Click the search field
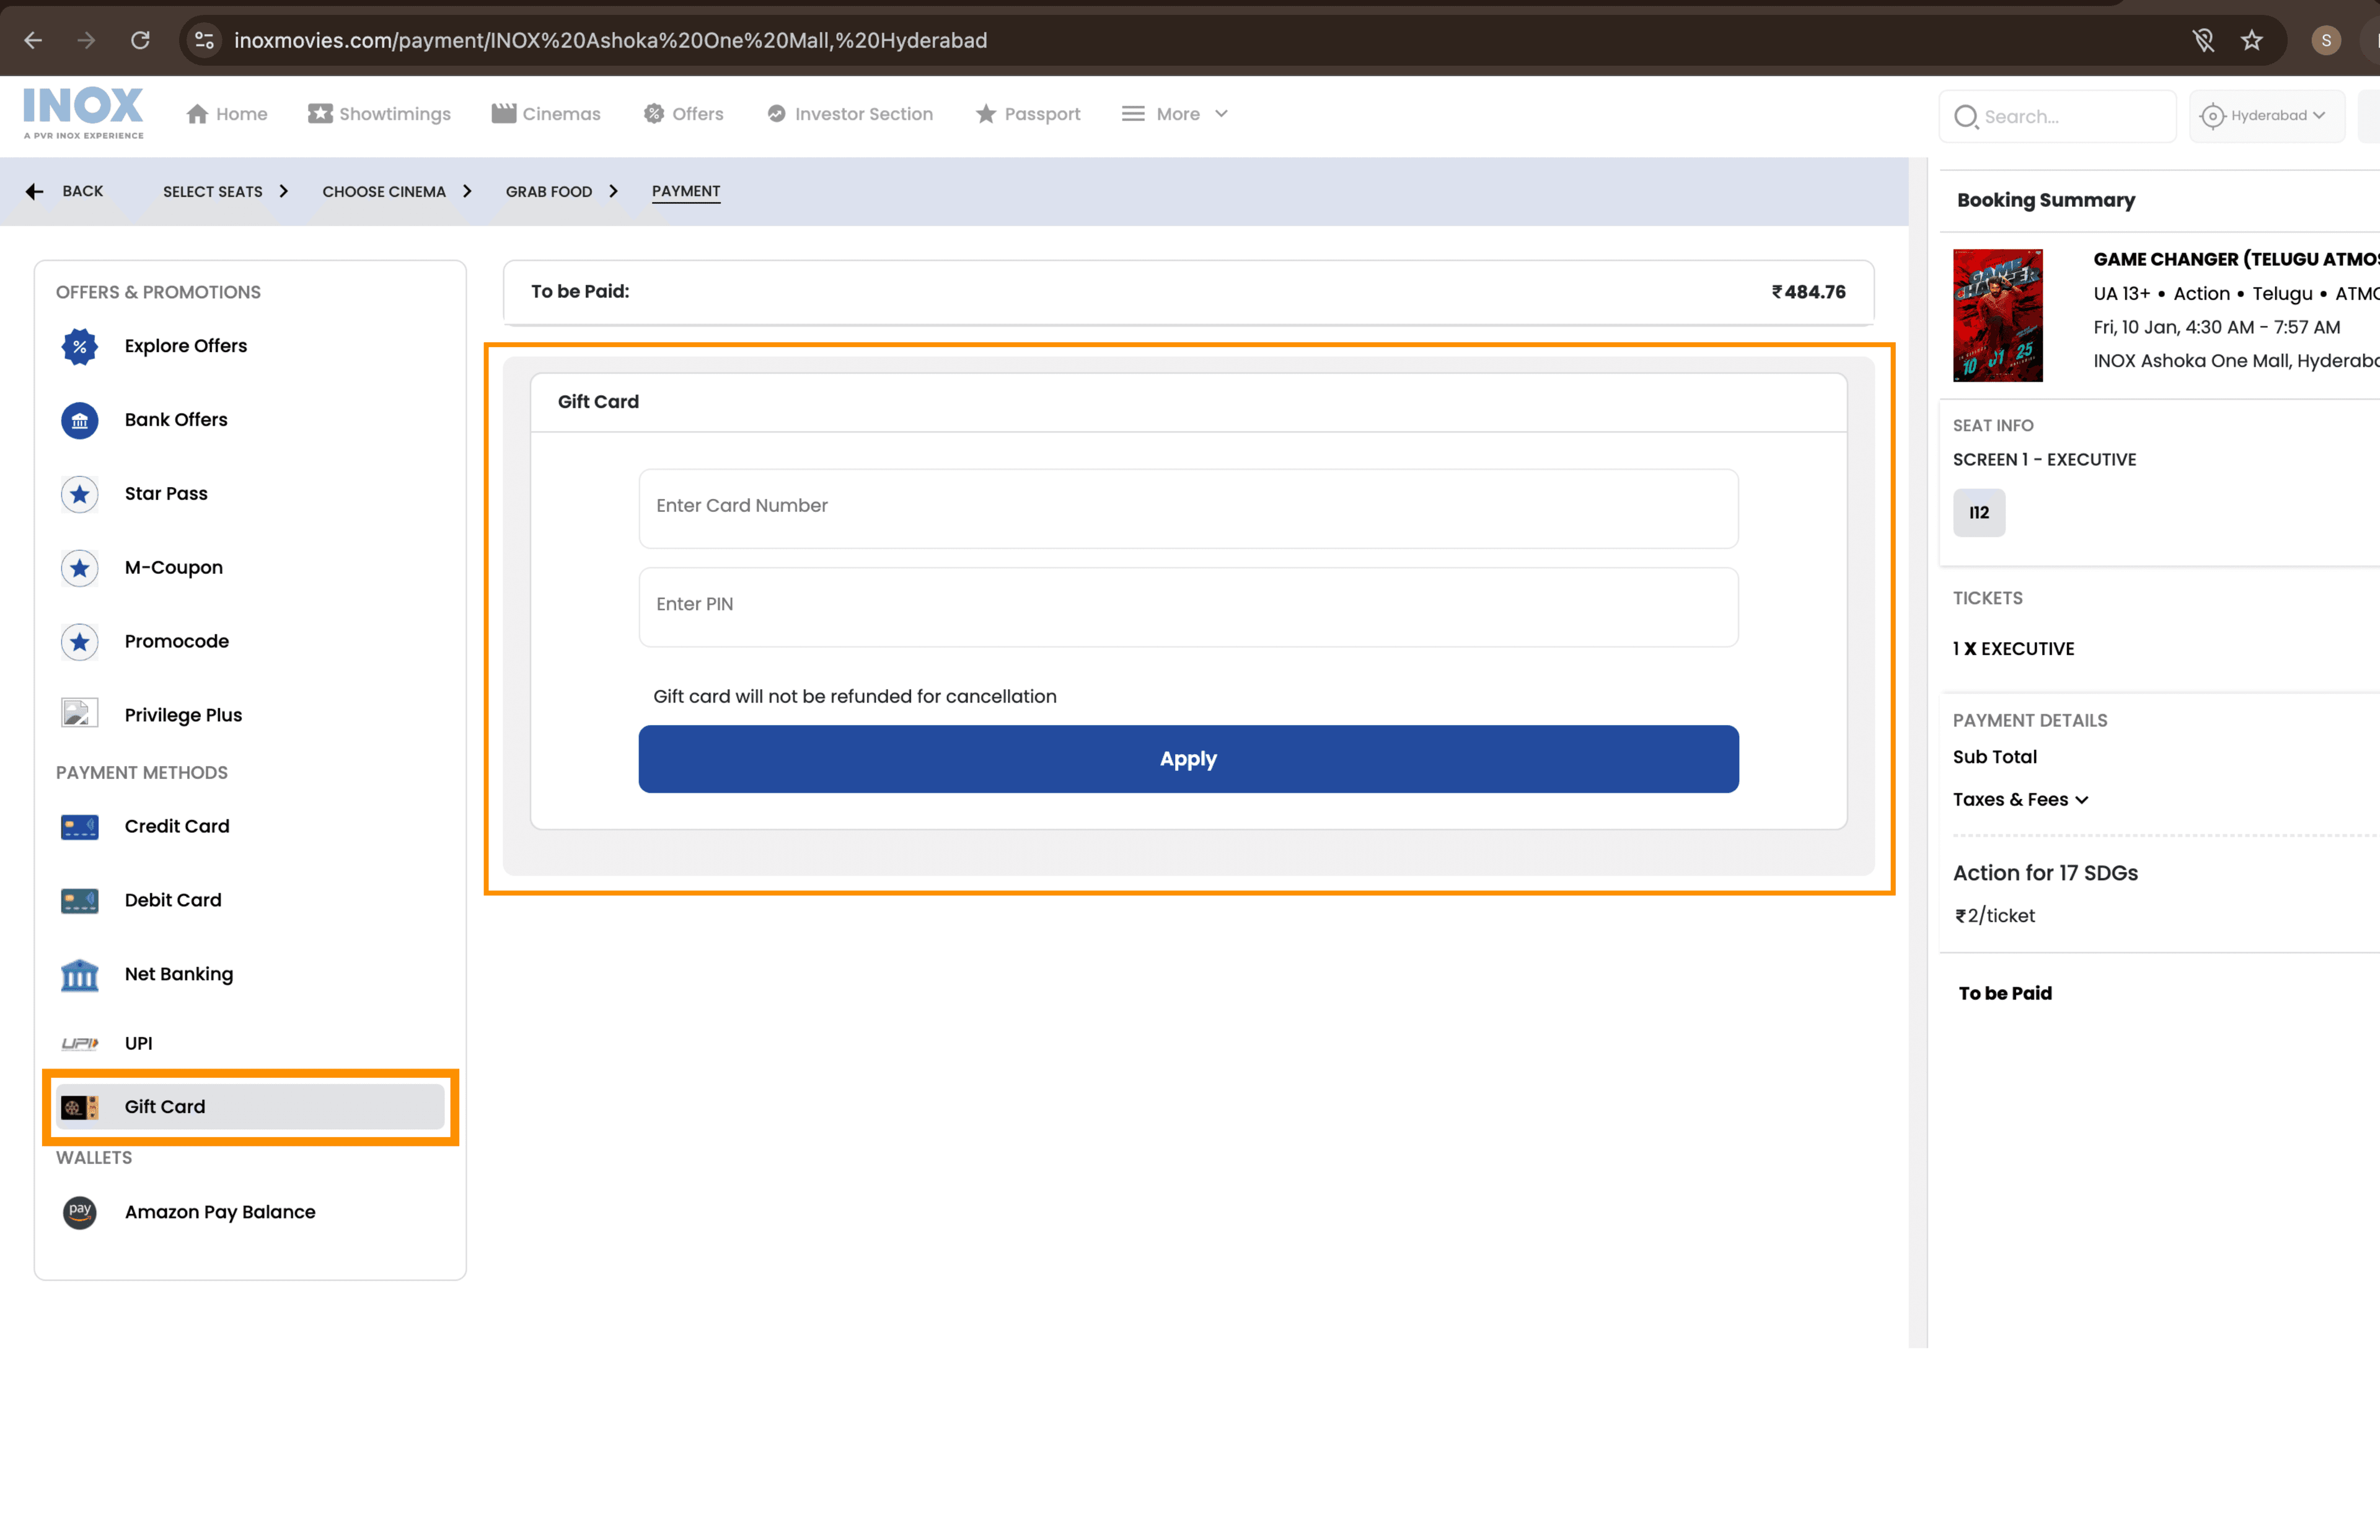Screen dimensions: 2380x1540 click(x=2057, y=116)
